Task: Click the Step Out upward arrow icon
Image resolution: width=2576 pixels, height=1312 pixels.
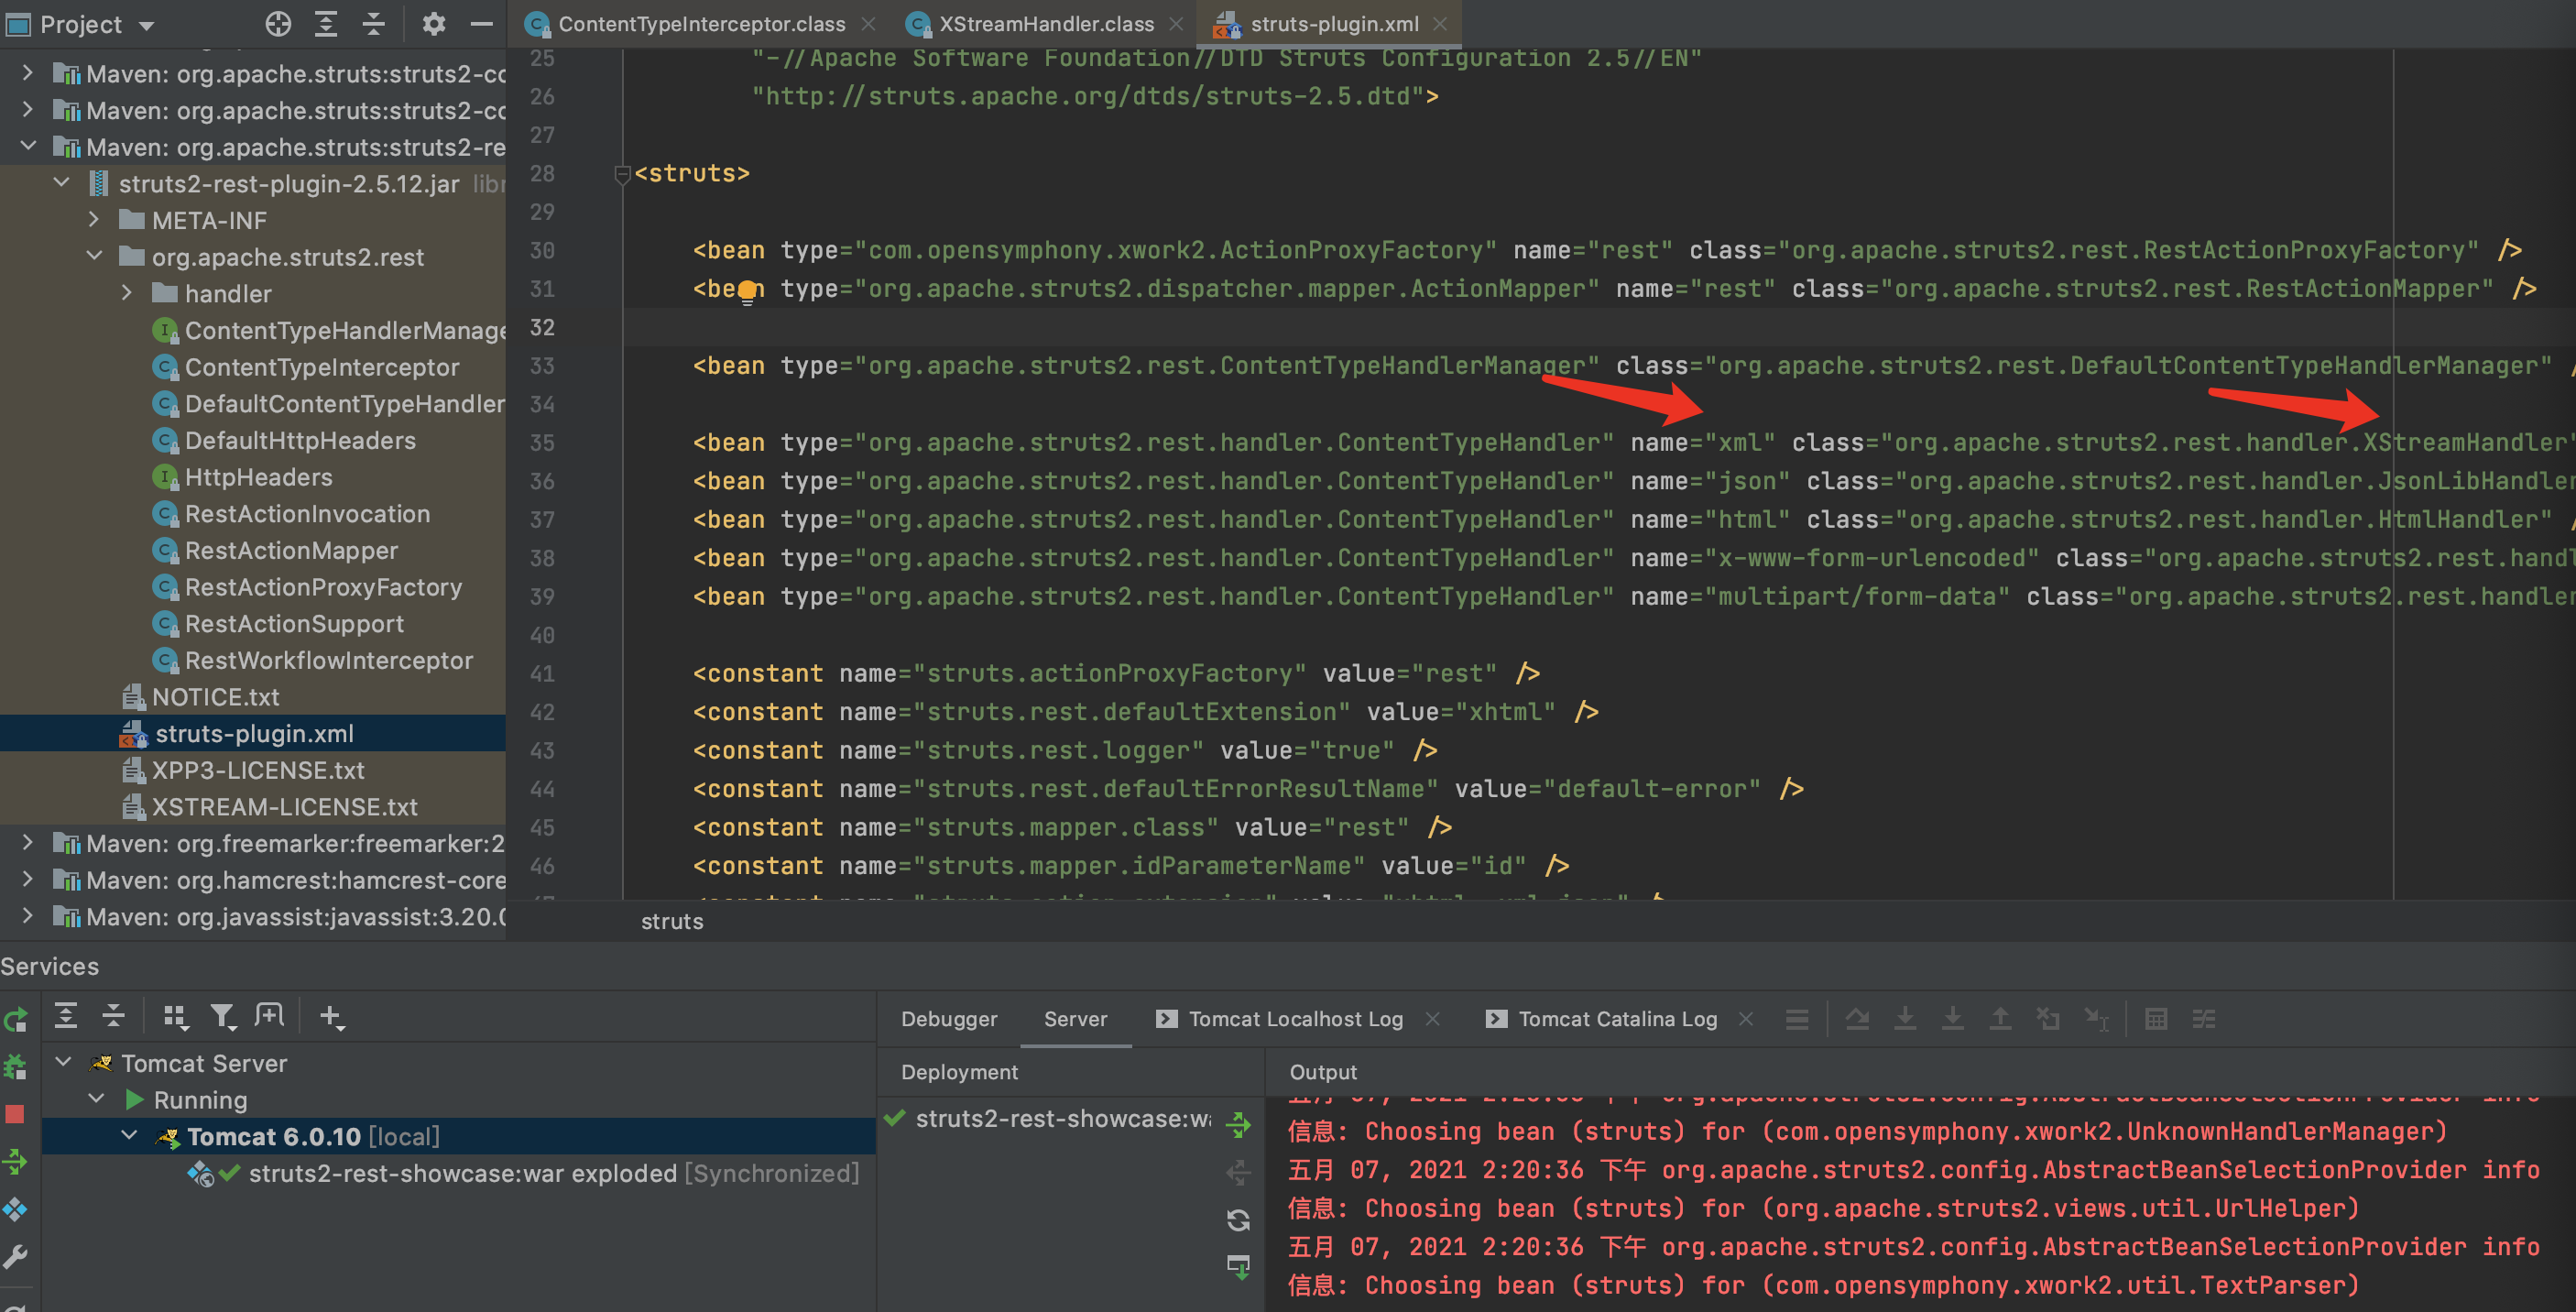Action: point(2001,1019)
